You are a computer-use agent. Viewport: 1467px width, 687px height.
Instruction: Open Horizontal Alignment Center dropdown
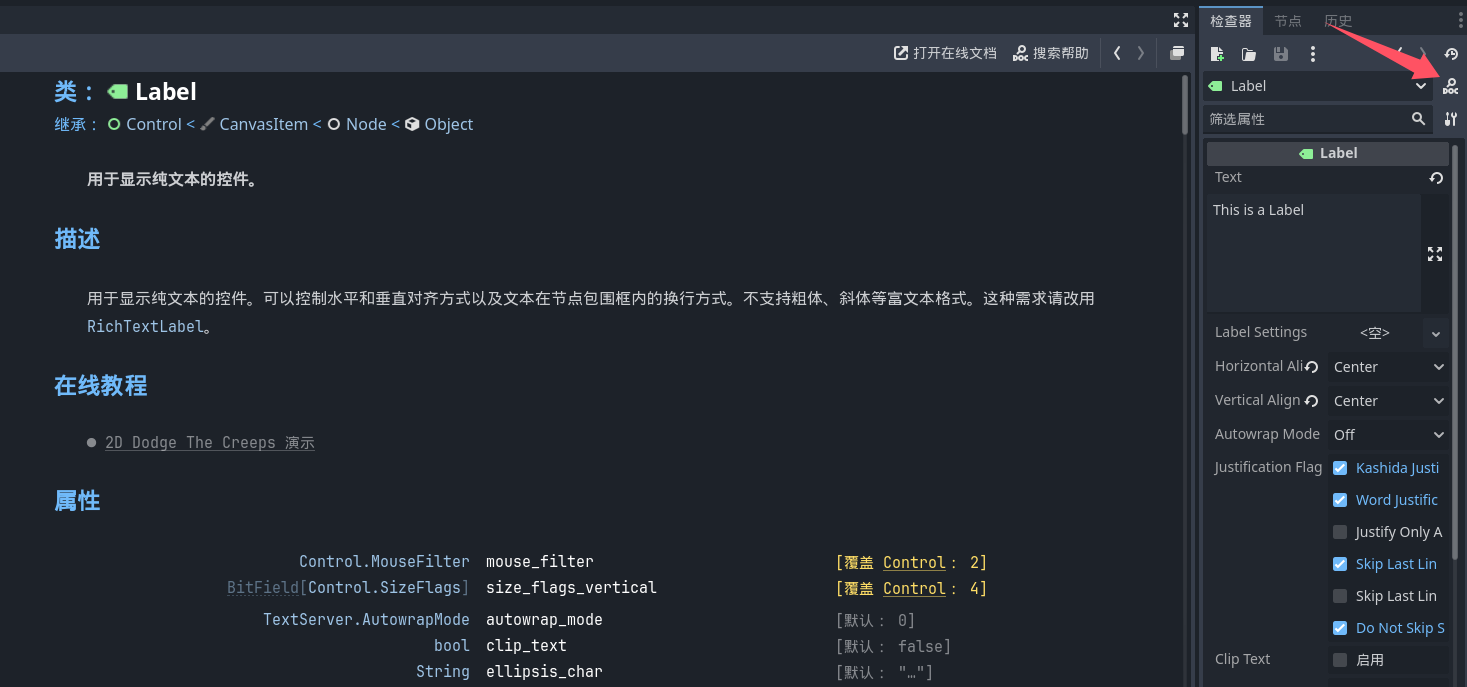click(x=1388, y=367)
